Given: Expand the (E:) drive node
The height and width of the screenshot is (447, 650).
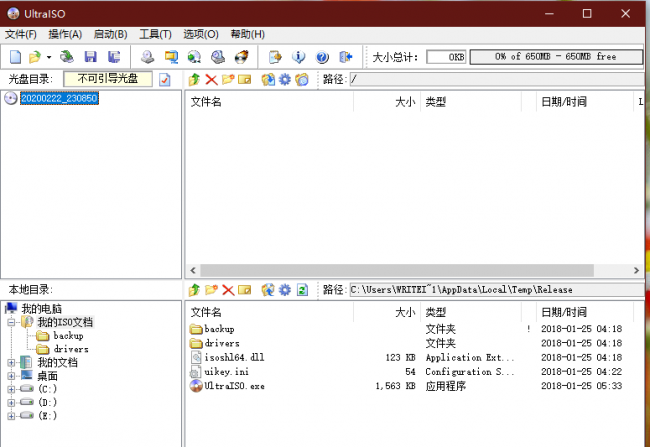Looking at the screenshot, I should click(11, 416).
